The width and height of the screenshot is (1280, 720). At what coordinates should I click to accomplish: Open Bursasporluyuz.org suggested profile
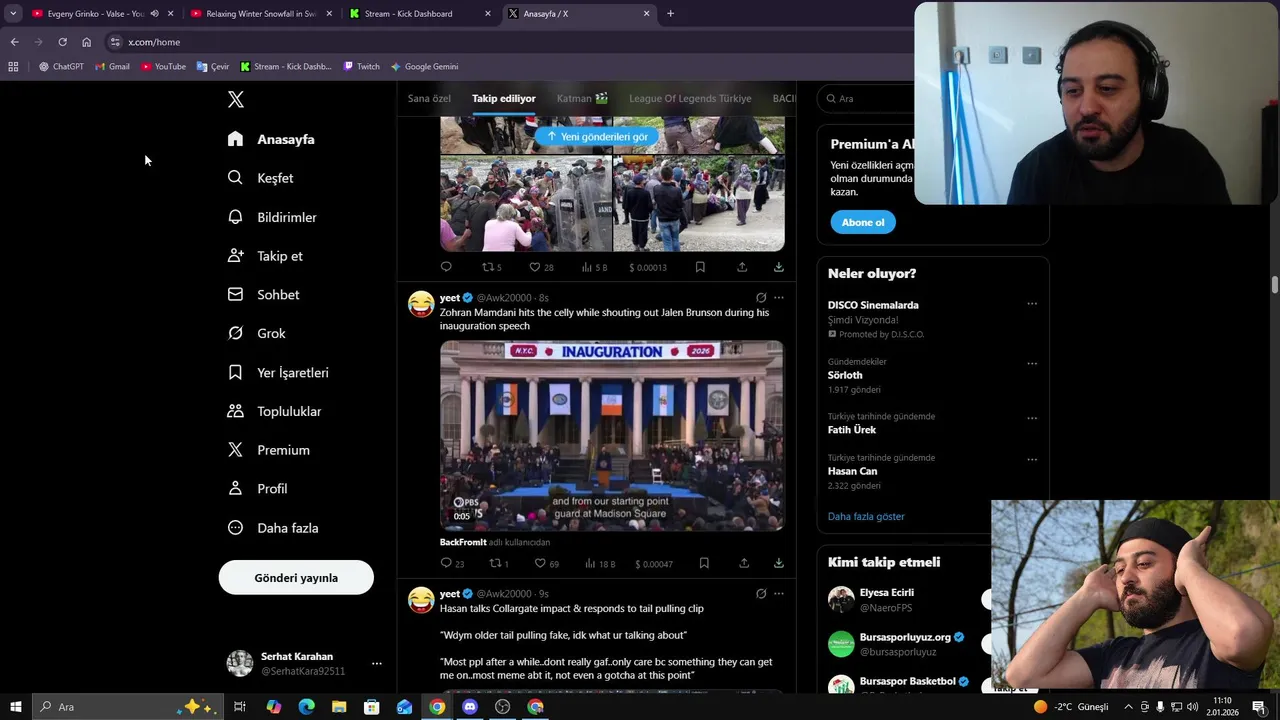tap(905, 637)
